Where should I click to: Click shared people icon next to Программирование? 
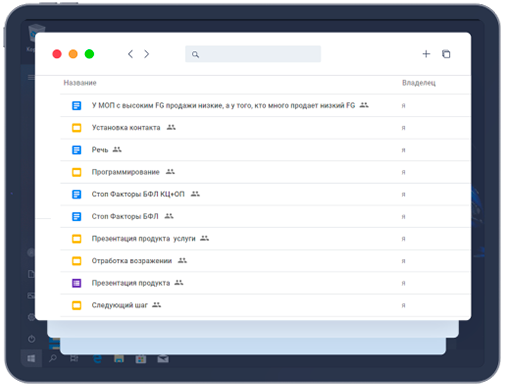[x=170, y=171]
